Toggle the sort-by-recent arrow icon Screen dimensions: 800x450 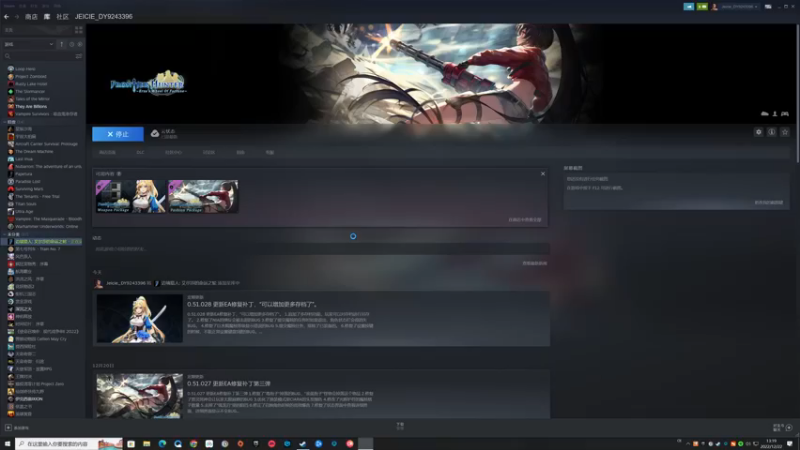(x=62, y=44)
